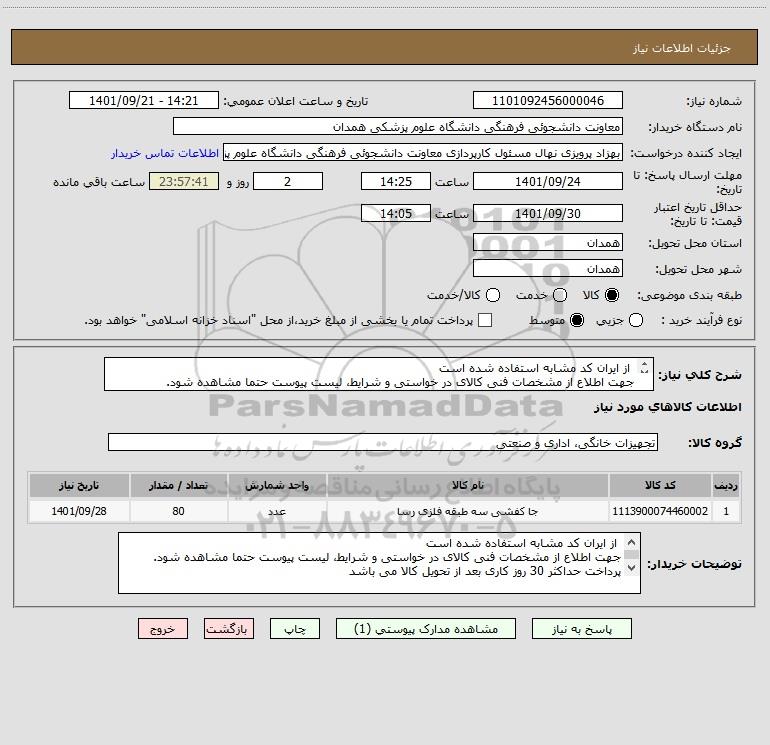Tick the اسناد خزانه اسلامی payment checkbox
The height and width of the screenshot is (745, 770).
point(485,320)
